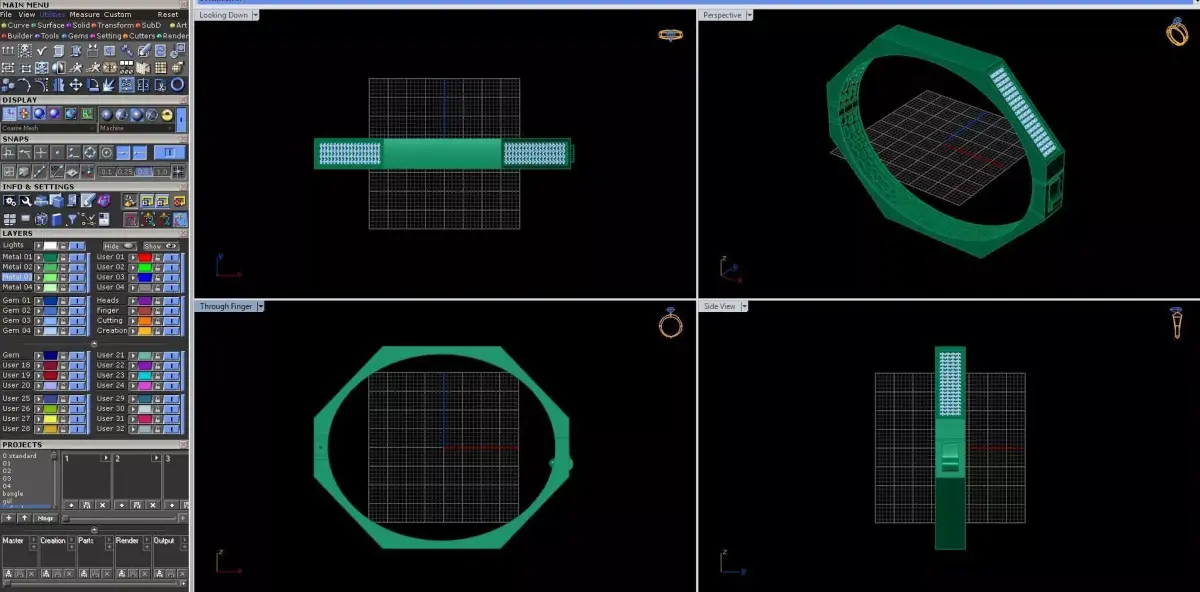Screen dimensions: 1200x592
Task: Set snap spacing to 0.25
Action: click(x=127, y=172)
